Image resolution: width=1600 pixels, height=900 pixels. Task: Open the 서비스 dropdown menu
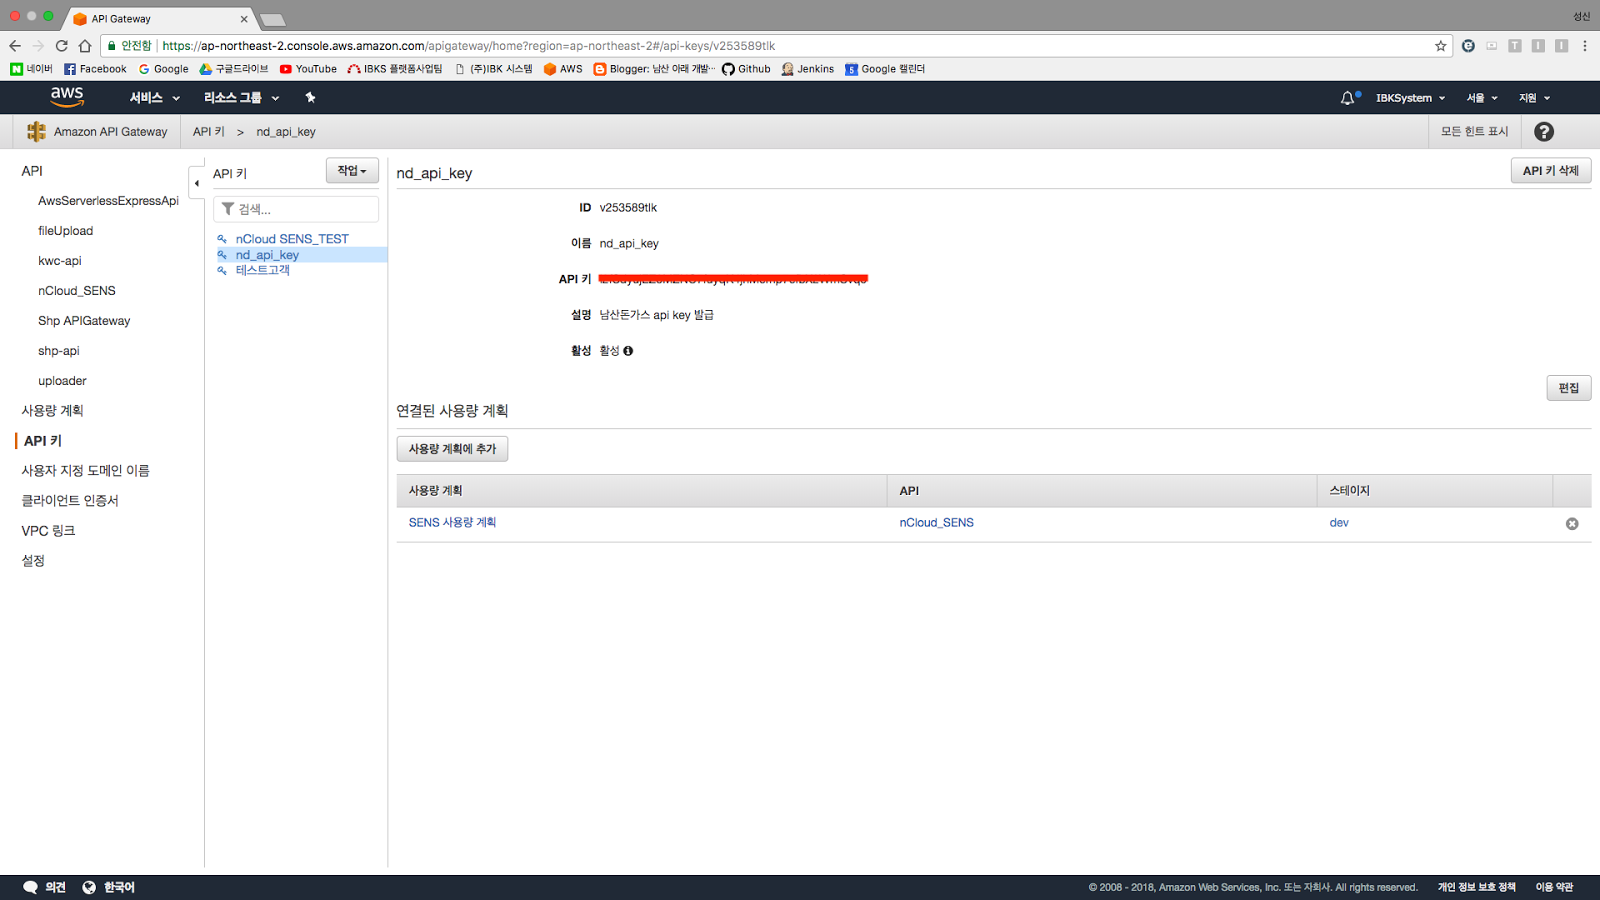[x=154, y=98]
